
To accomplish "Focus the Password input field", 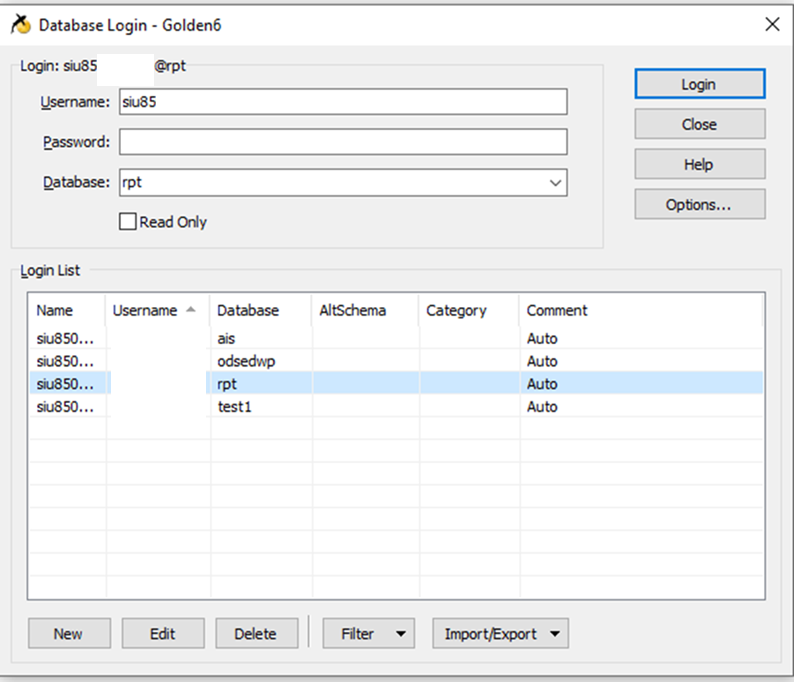I will pyautogui.click(x=343, y=142).
